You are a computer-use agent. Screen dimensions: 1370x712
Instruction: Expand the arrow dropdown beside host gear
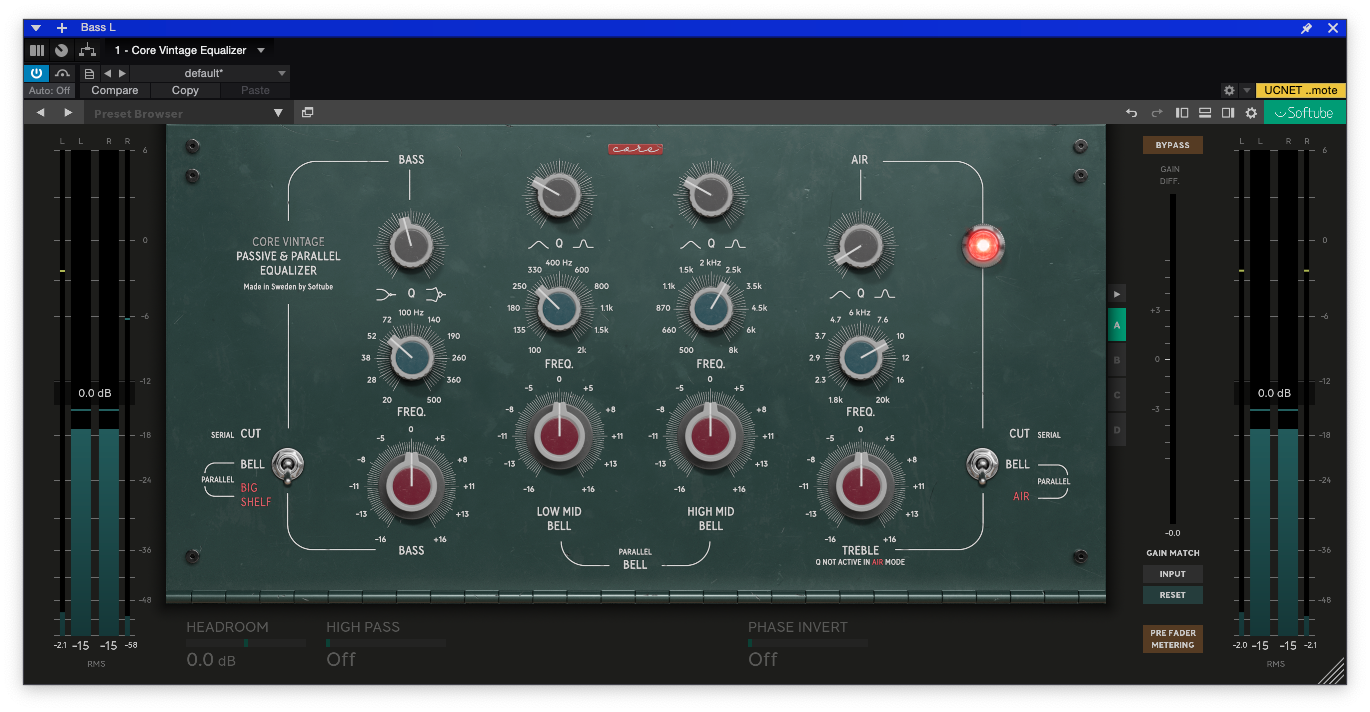pyautogui.click(x=1246, y=90)
